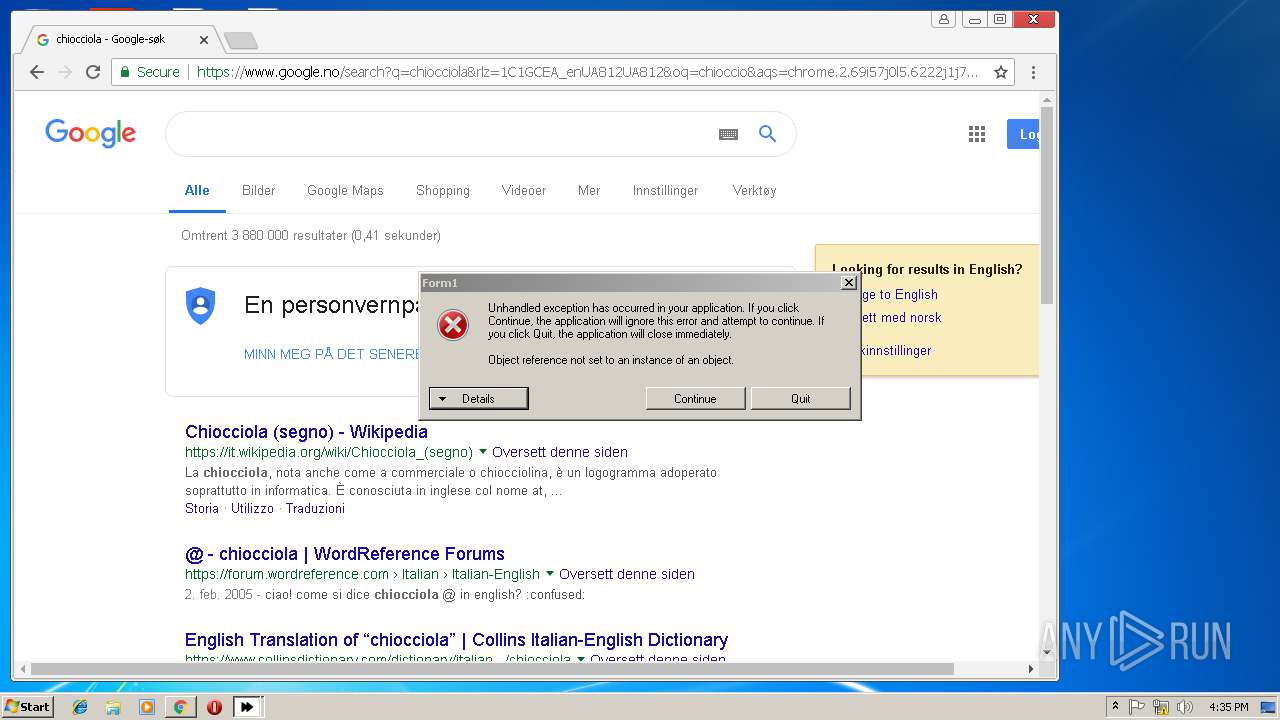Click Oversett denne siden for the Wikipedia result
Image resolution: width=1280 pixels, height=720 pixels.
pos(560,452)
